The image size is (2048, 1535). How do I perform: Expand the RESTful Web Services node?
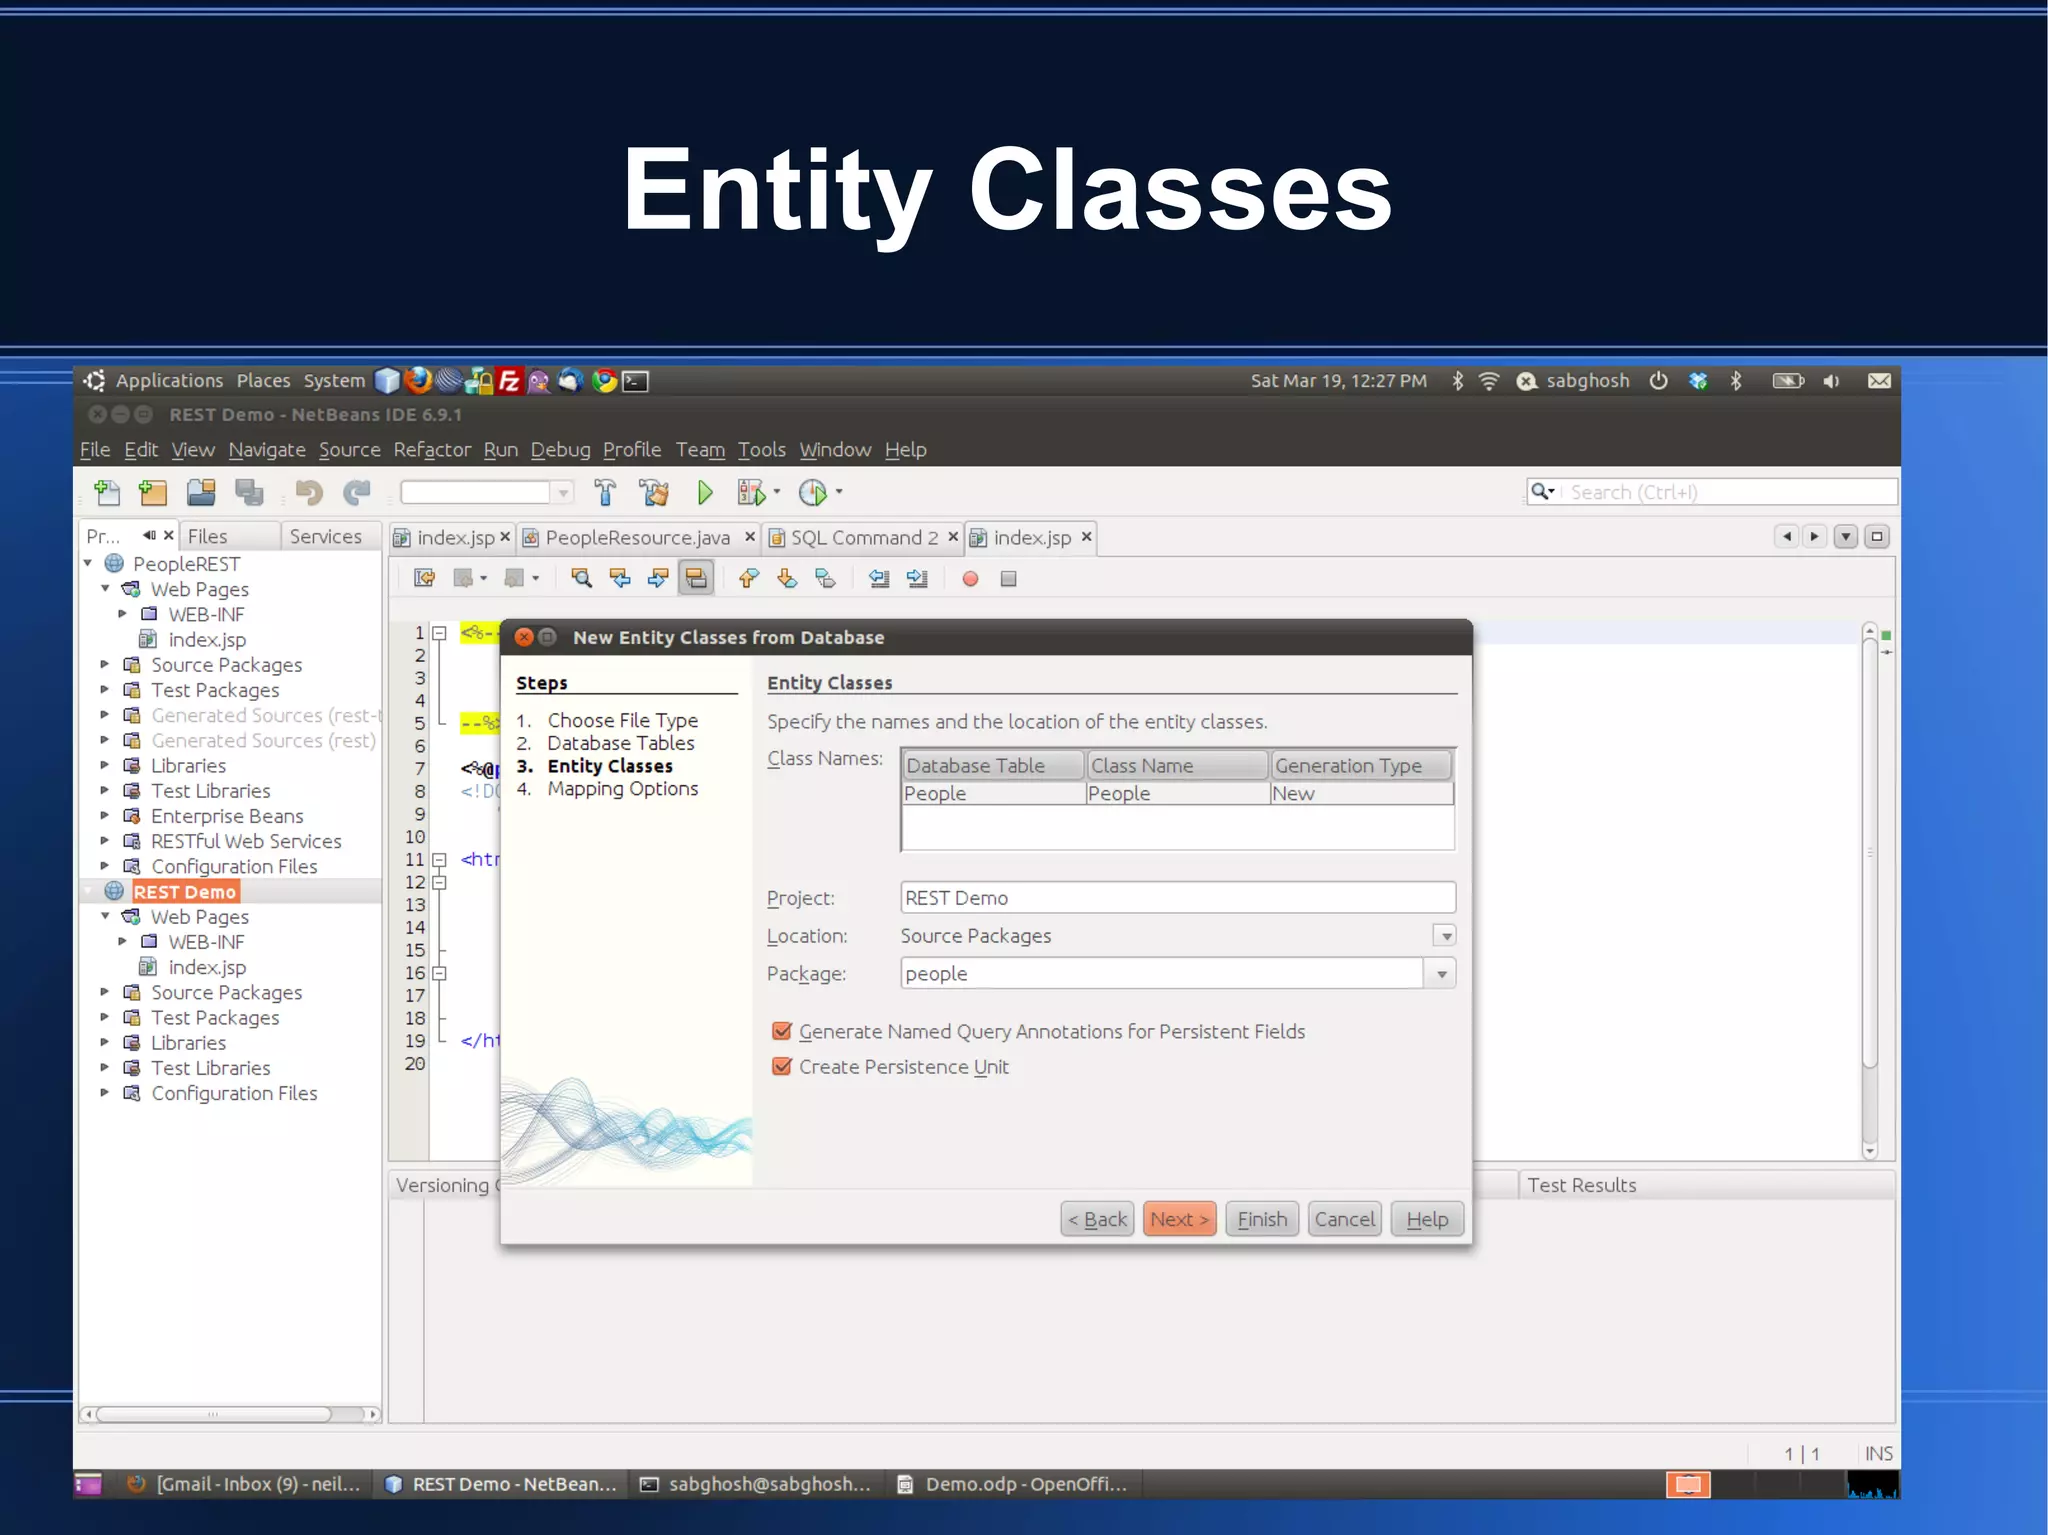105,840
